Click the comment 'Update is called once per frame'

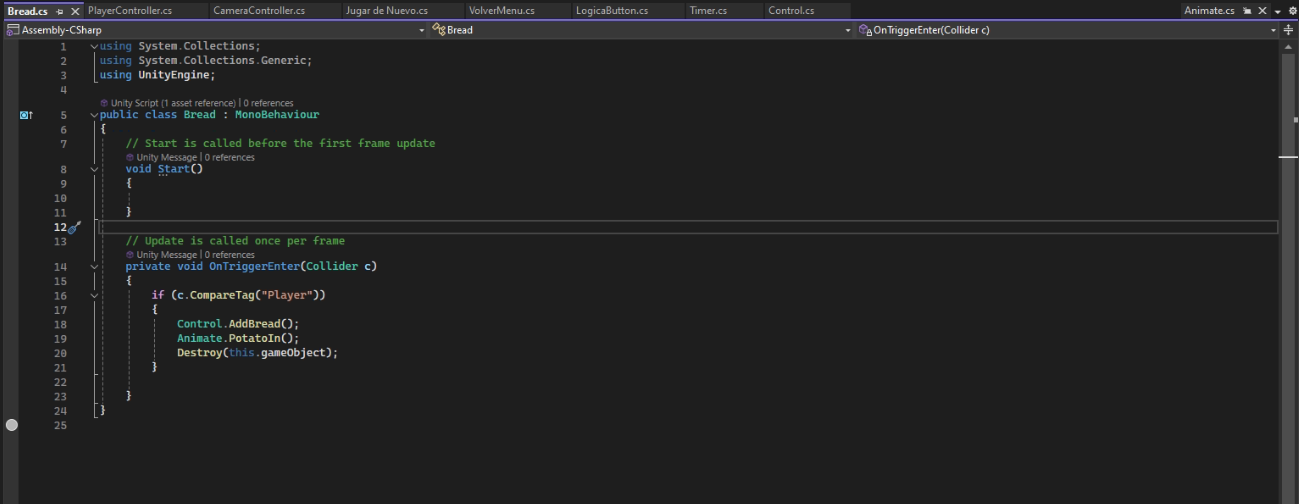click(235, 241)
